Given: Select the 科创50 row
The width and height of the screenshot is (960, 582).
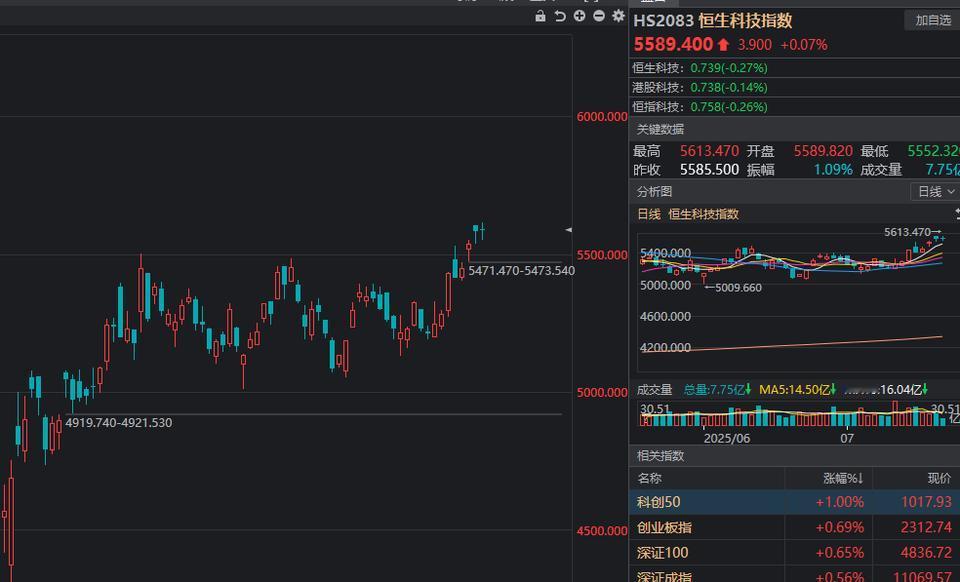Looking at the screenshot, I should 795,502.
